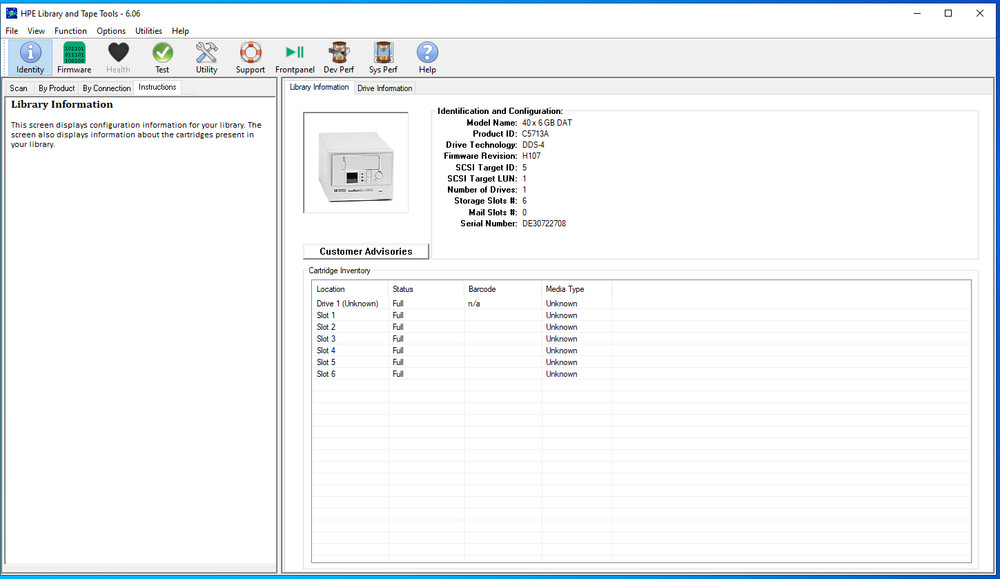
Task: Click the Barcode column header
Action: click(x=503, y=289)
